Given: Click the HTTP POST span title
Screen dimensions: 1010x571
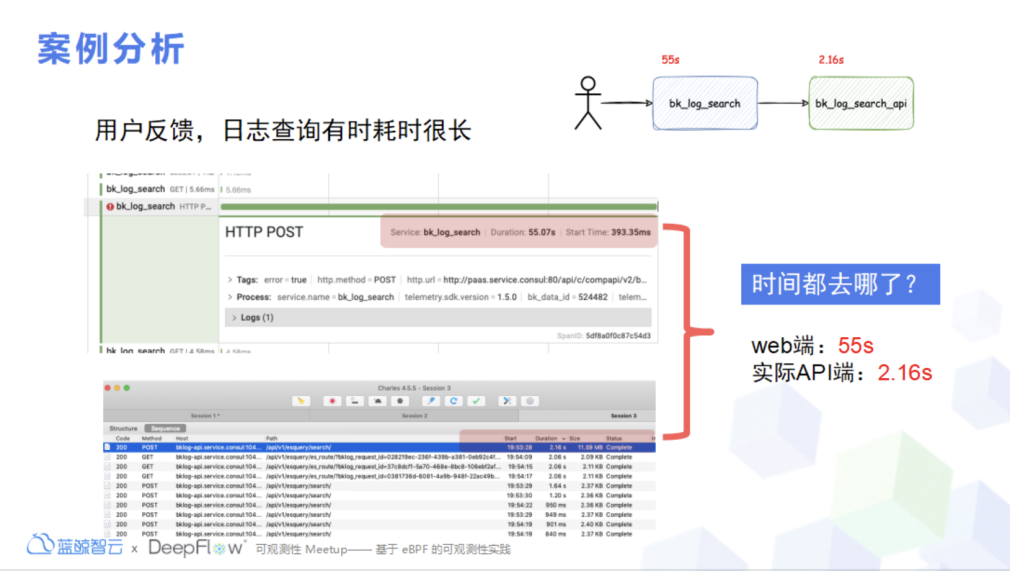Looking at the screenshot, I should pos(264,233).
